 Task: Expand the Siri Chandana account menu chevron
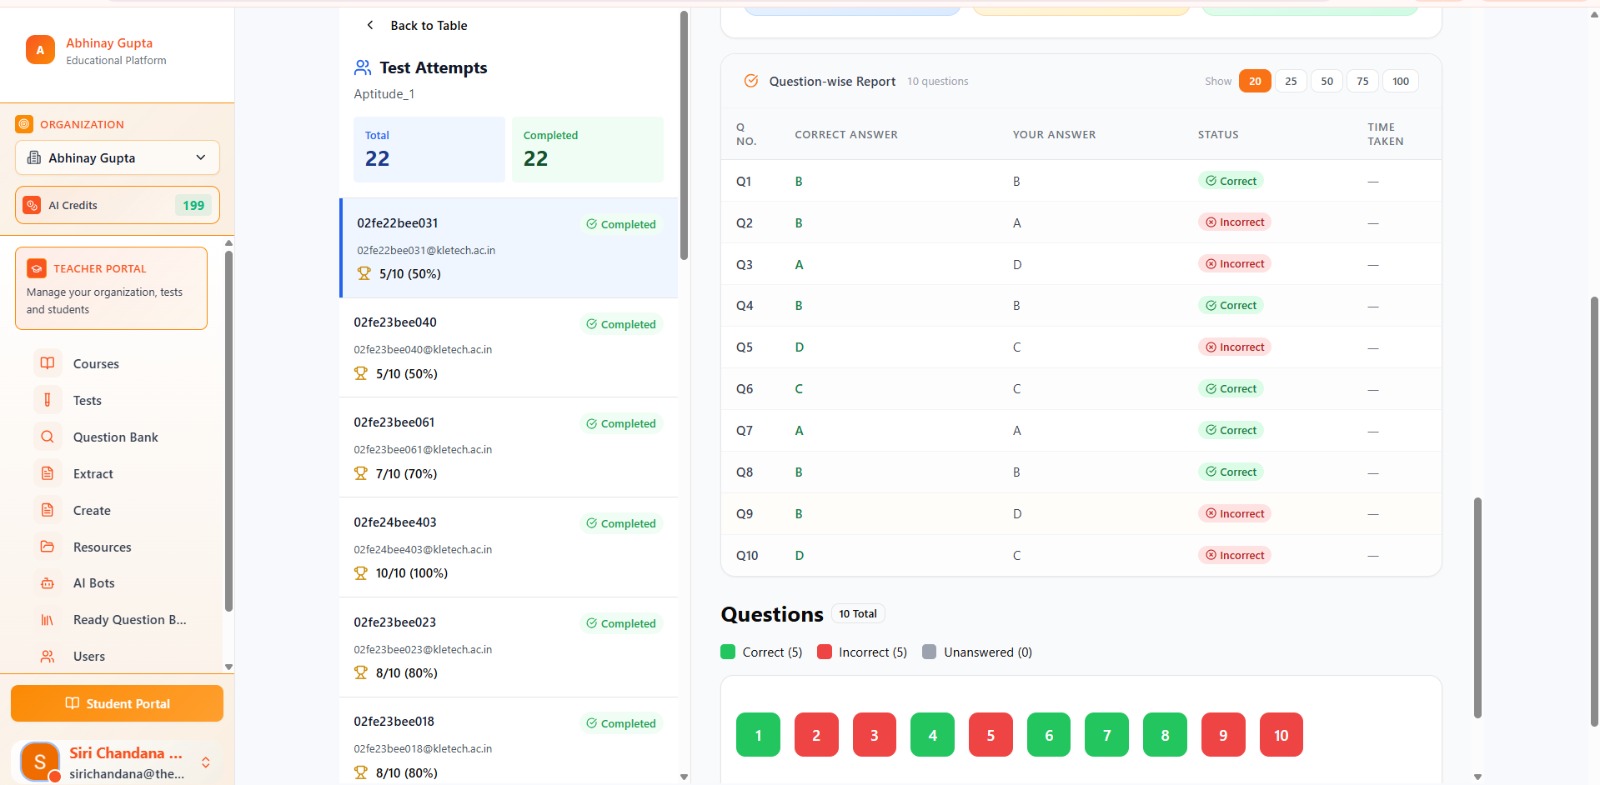[206, 762]
